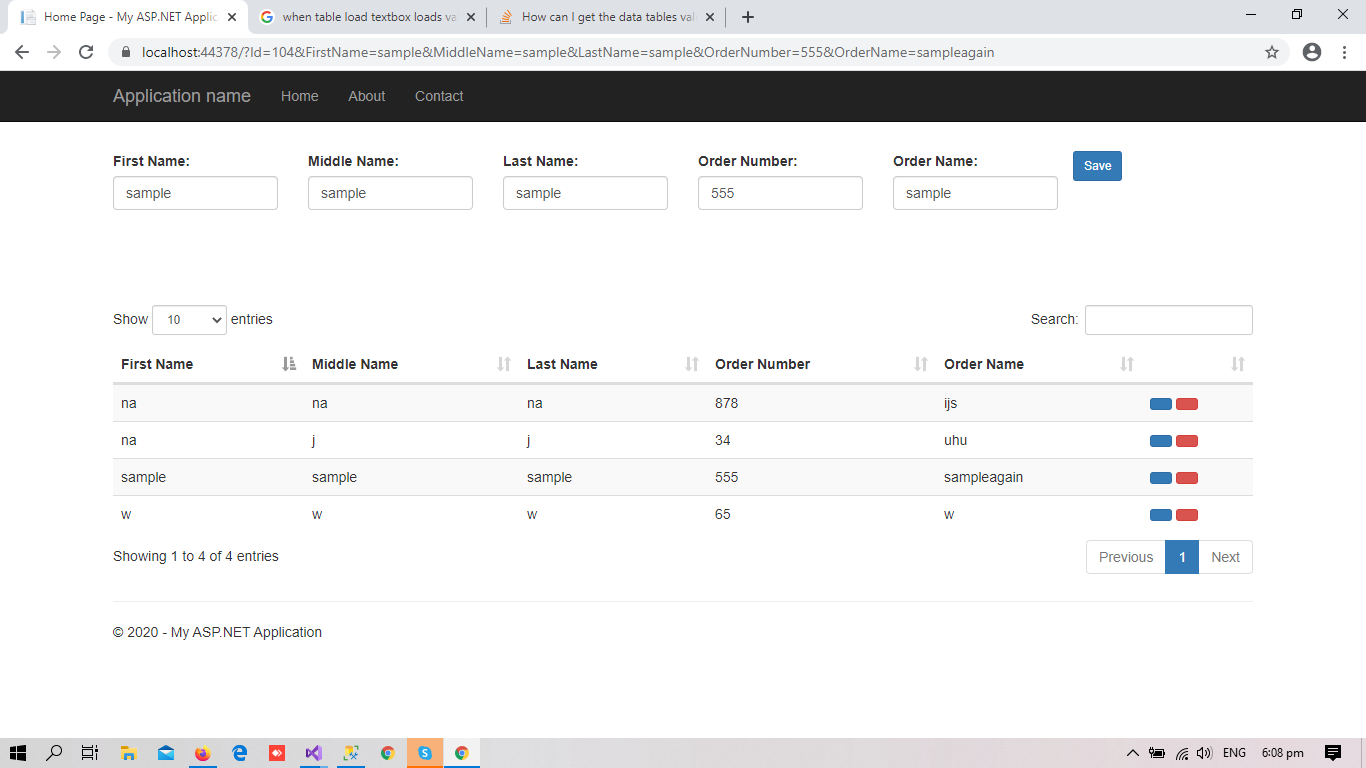
Task: Show hidden system tray icons chevron
Action: coord(1133,753)
